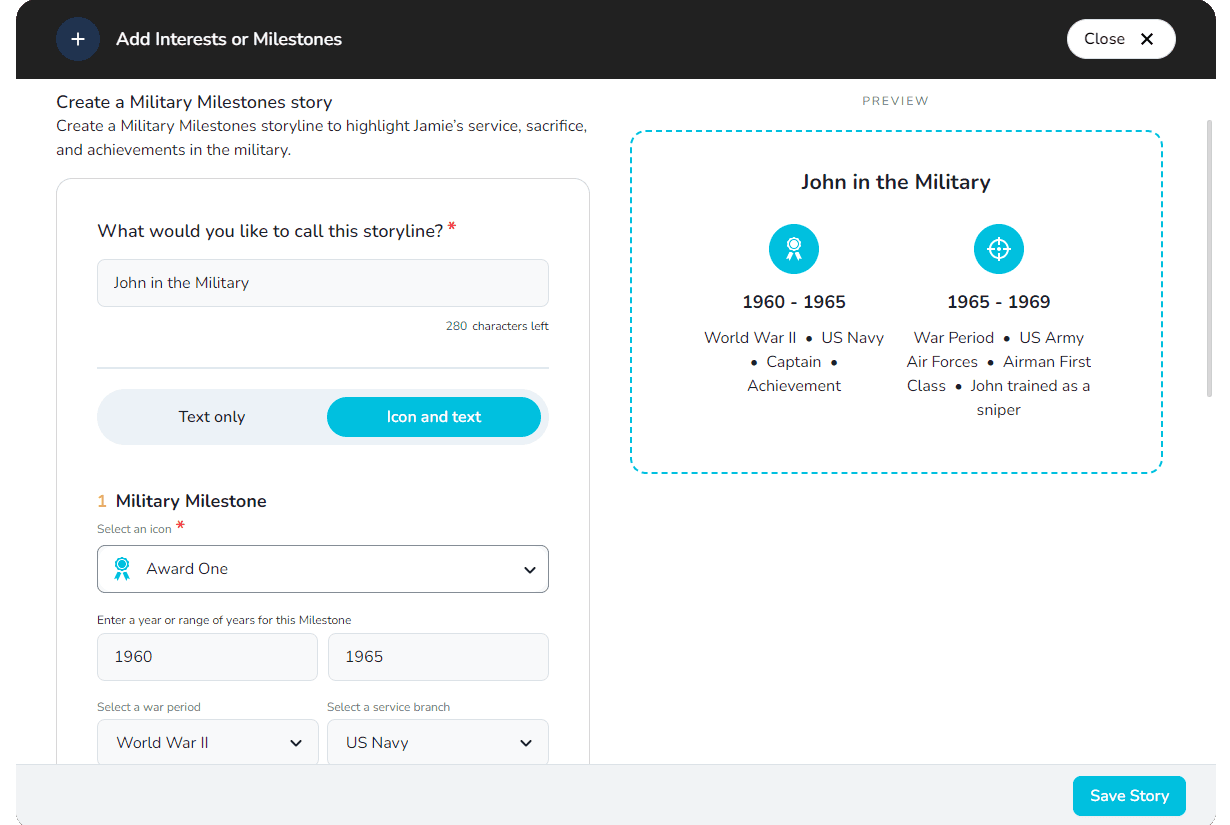Open the war period dropdown showing World War II
Image resolution: width=1230 pixels, height=825 pixels.
tap(207, 742)
